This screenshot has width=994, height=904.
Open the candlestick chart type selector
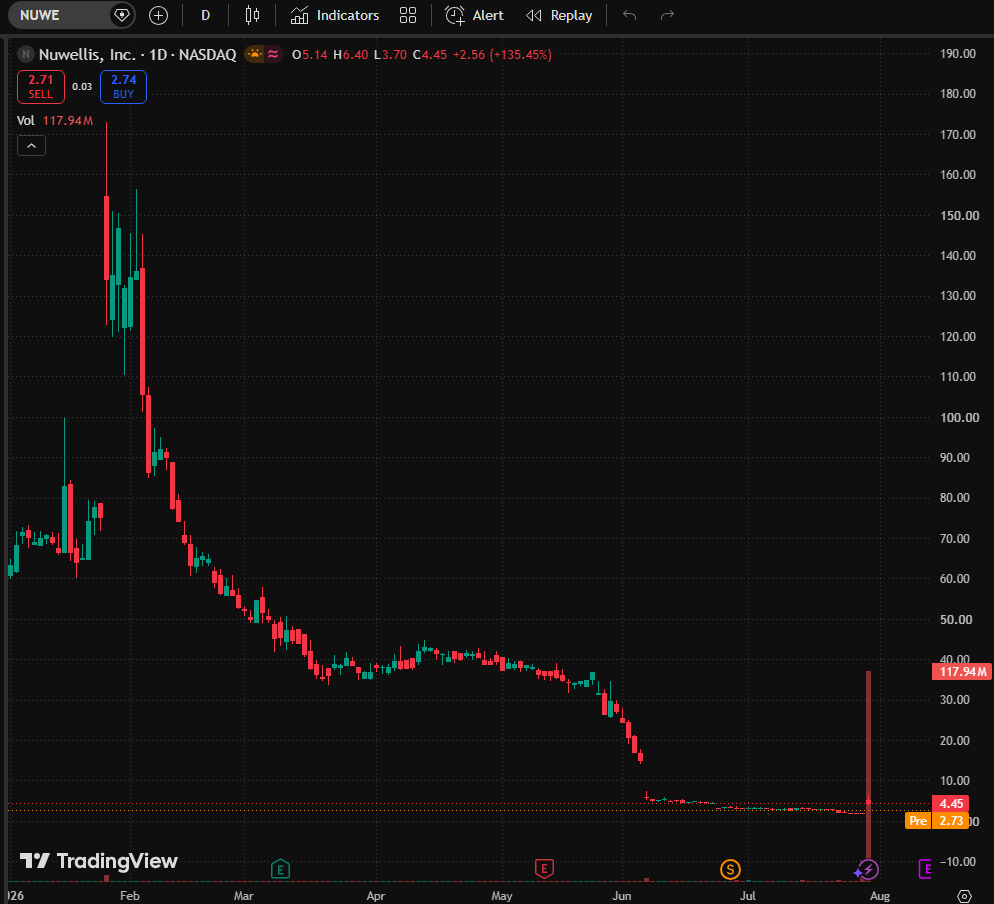tap(252, 15)
